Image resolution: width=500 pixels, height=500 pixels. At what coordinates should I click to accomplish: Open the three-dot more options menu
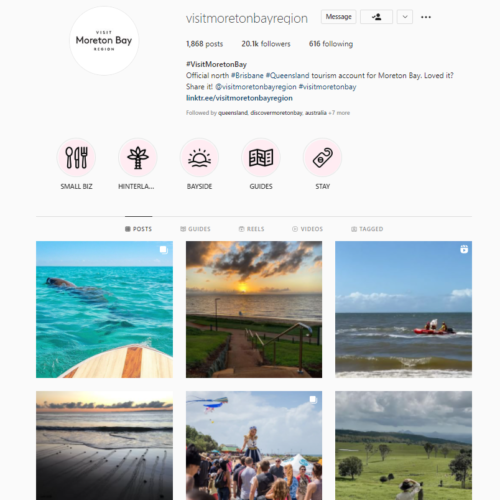click(x=426, y=17)
